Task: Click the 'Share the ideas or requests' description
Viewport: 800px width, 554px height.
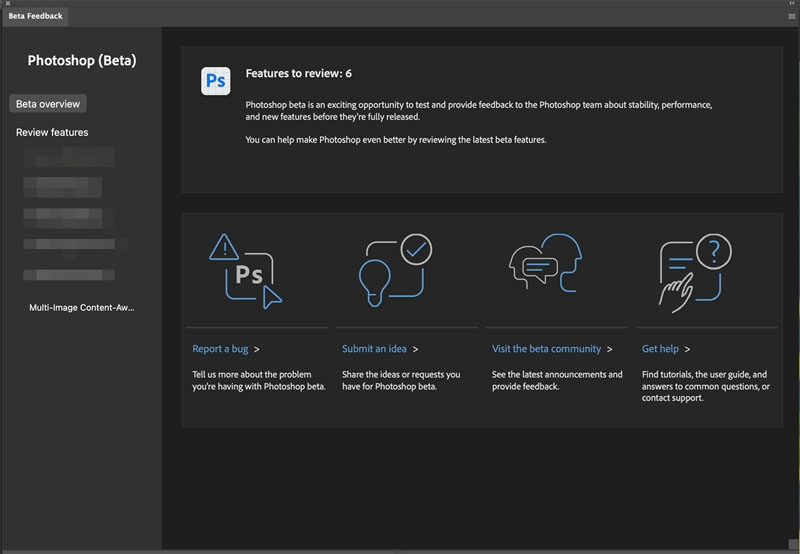Action: click(x=401, y=381)
